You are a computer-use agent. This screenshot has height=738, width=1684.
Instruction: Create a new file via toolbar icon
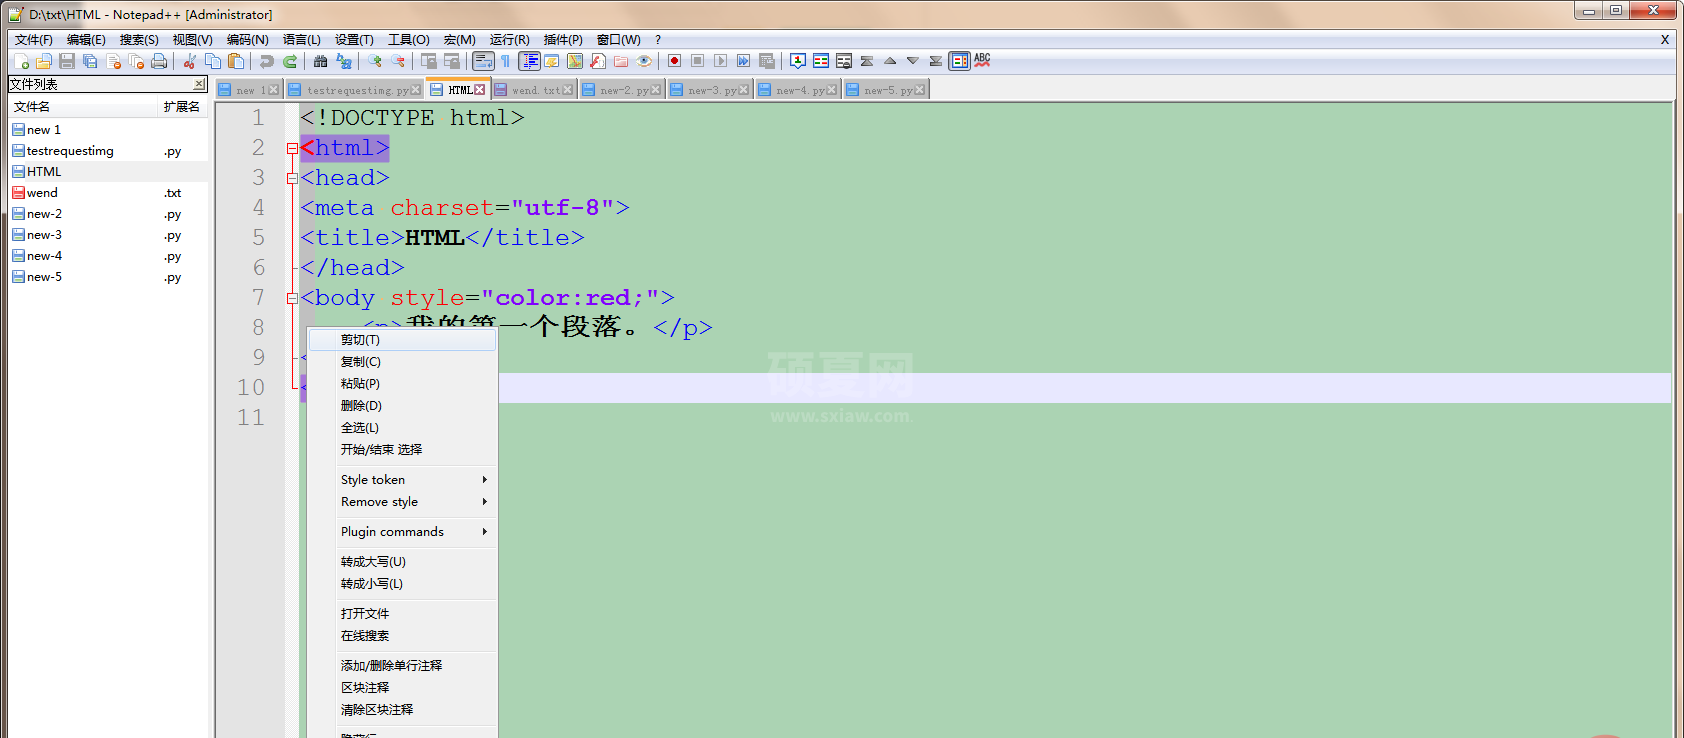[x=21, y=61]
